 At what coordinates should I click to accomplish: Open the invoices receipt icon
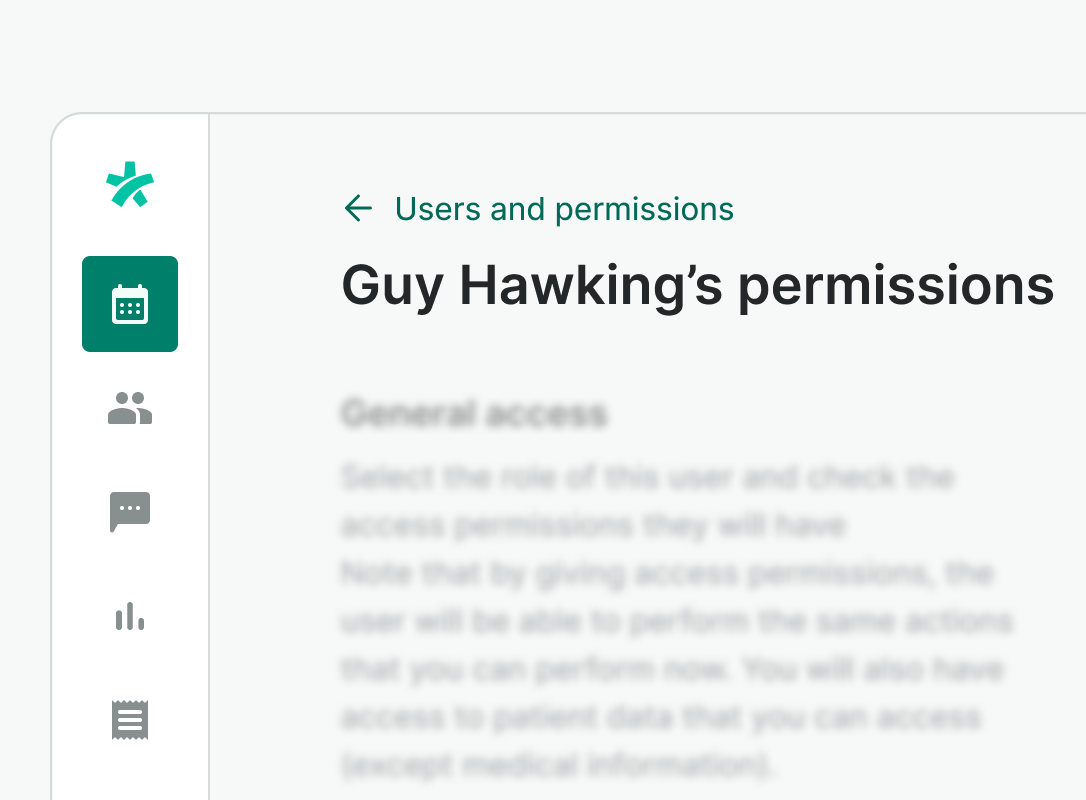tap(130, 720)
